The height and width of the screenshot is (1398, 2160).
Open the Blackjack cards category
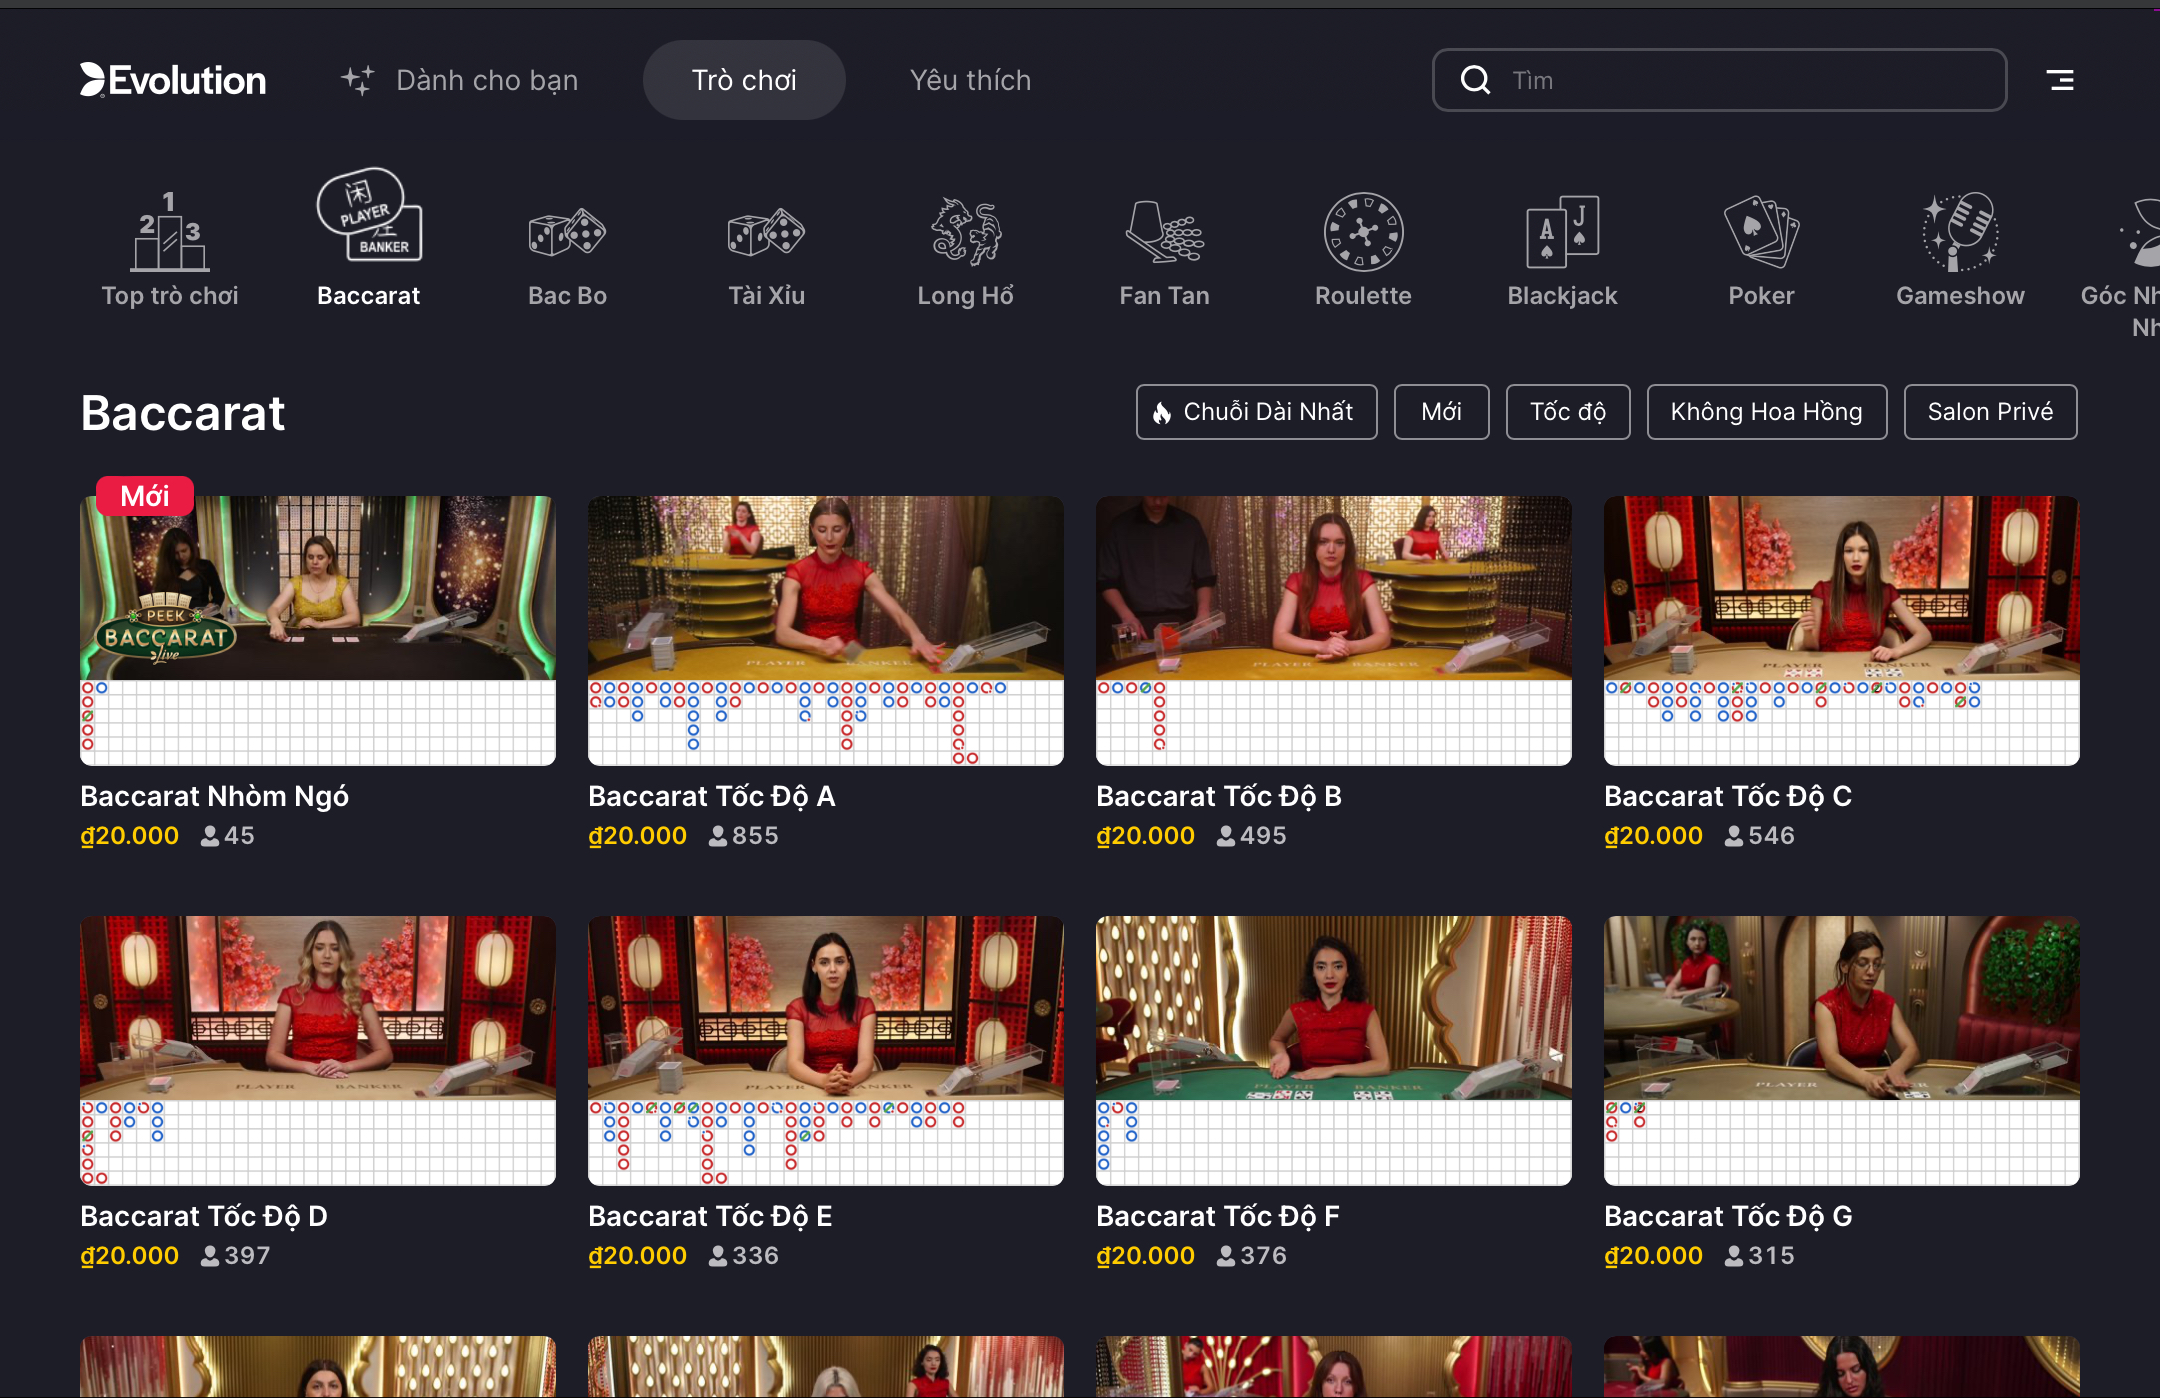[1562, 232]
